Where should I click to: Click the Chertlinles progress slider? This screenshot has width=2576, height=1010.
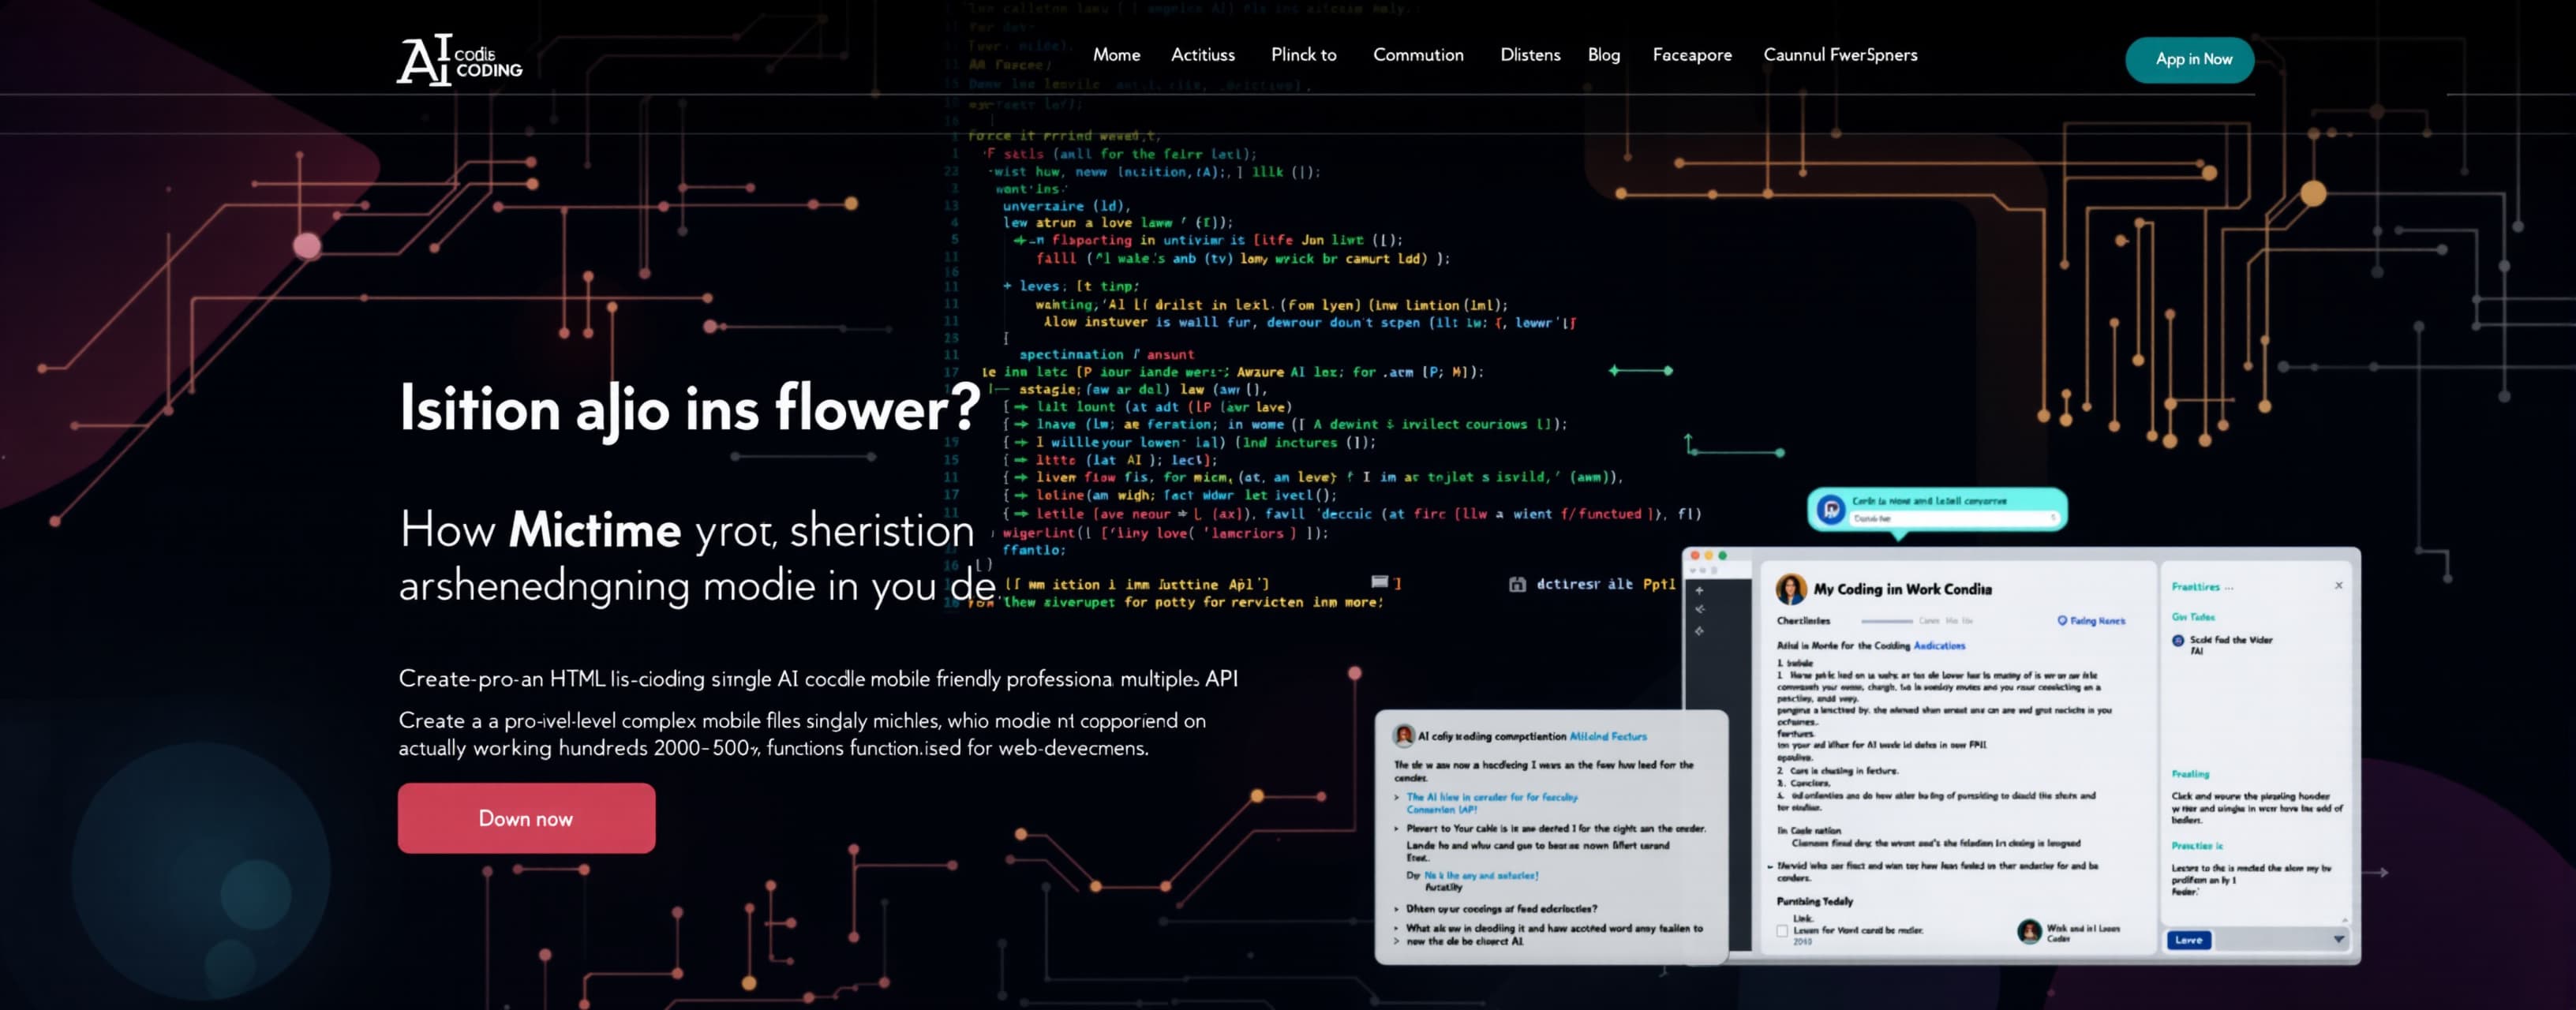coord(1886,621)
